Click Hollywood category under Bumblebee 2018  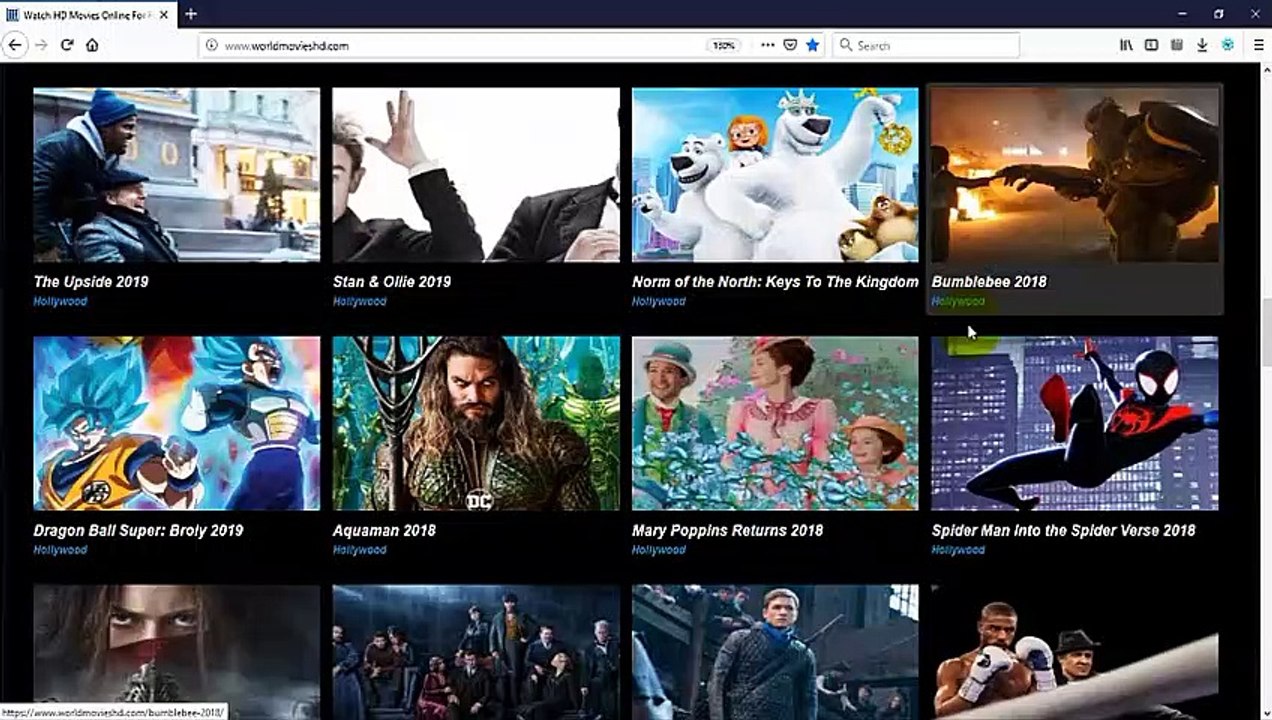click(958, 301)
